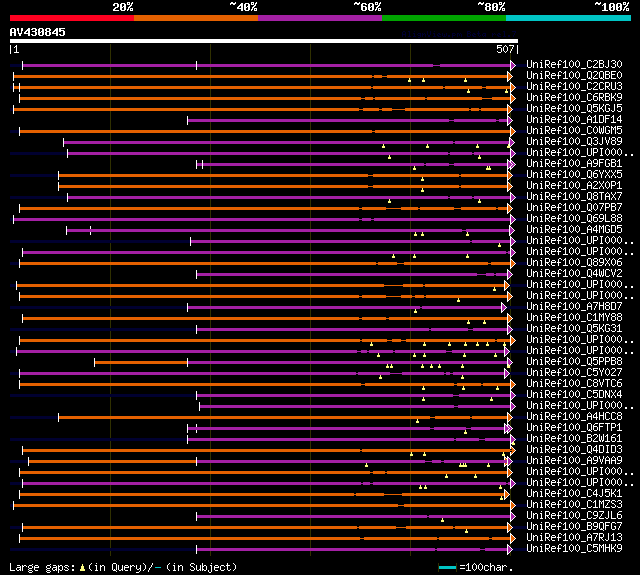
Task: Select the UniRef100_B9QFG7 label
Action: click(x=574, y=527)
